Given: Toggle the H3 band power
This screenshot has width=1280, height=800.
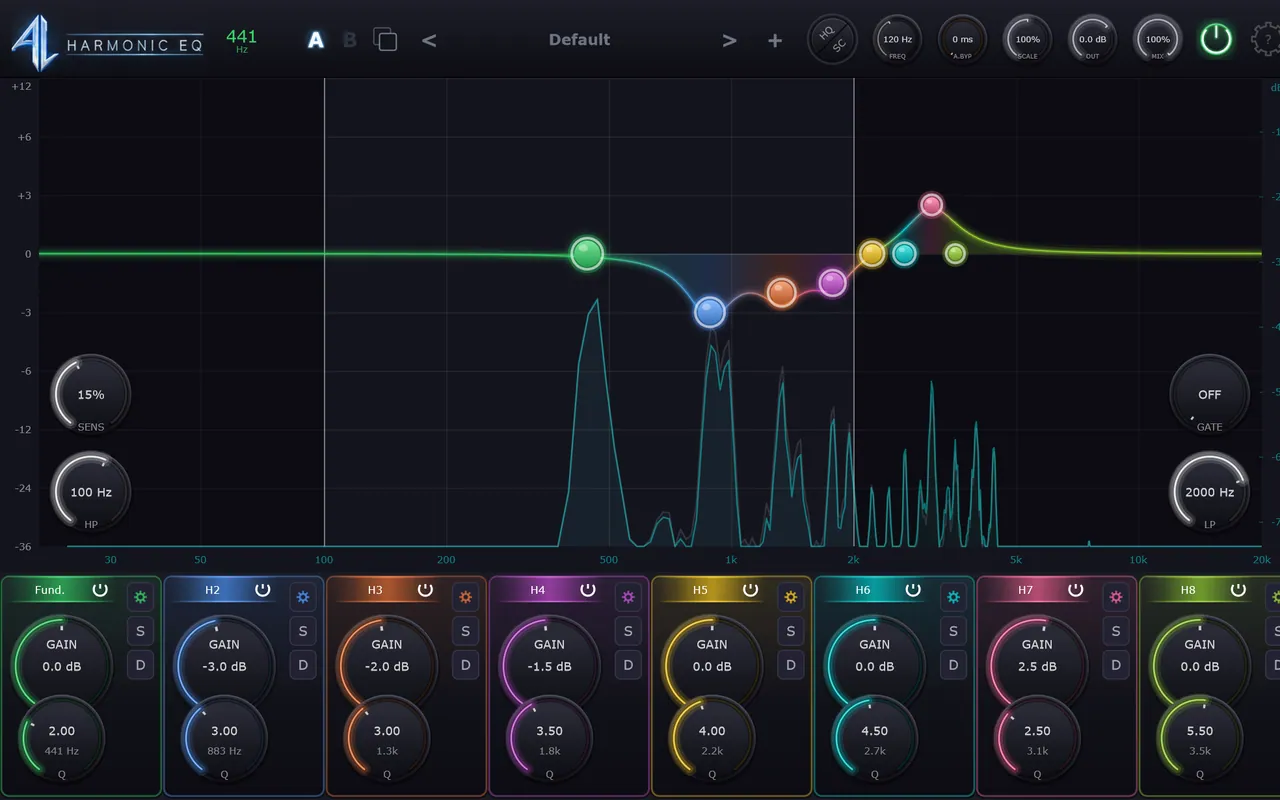Looking at the screenshot, I should pyautogui.click(x=425, y=590).
